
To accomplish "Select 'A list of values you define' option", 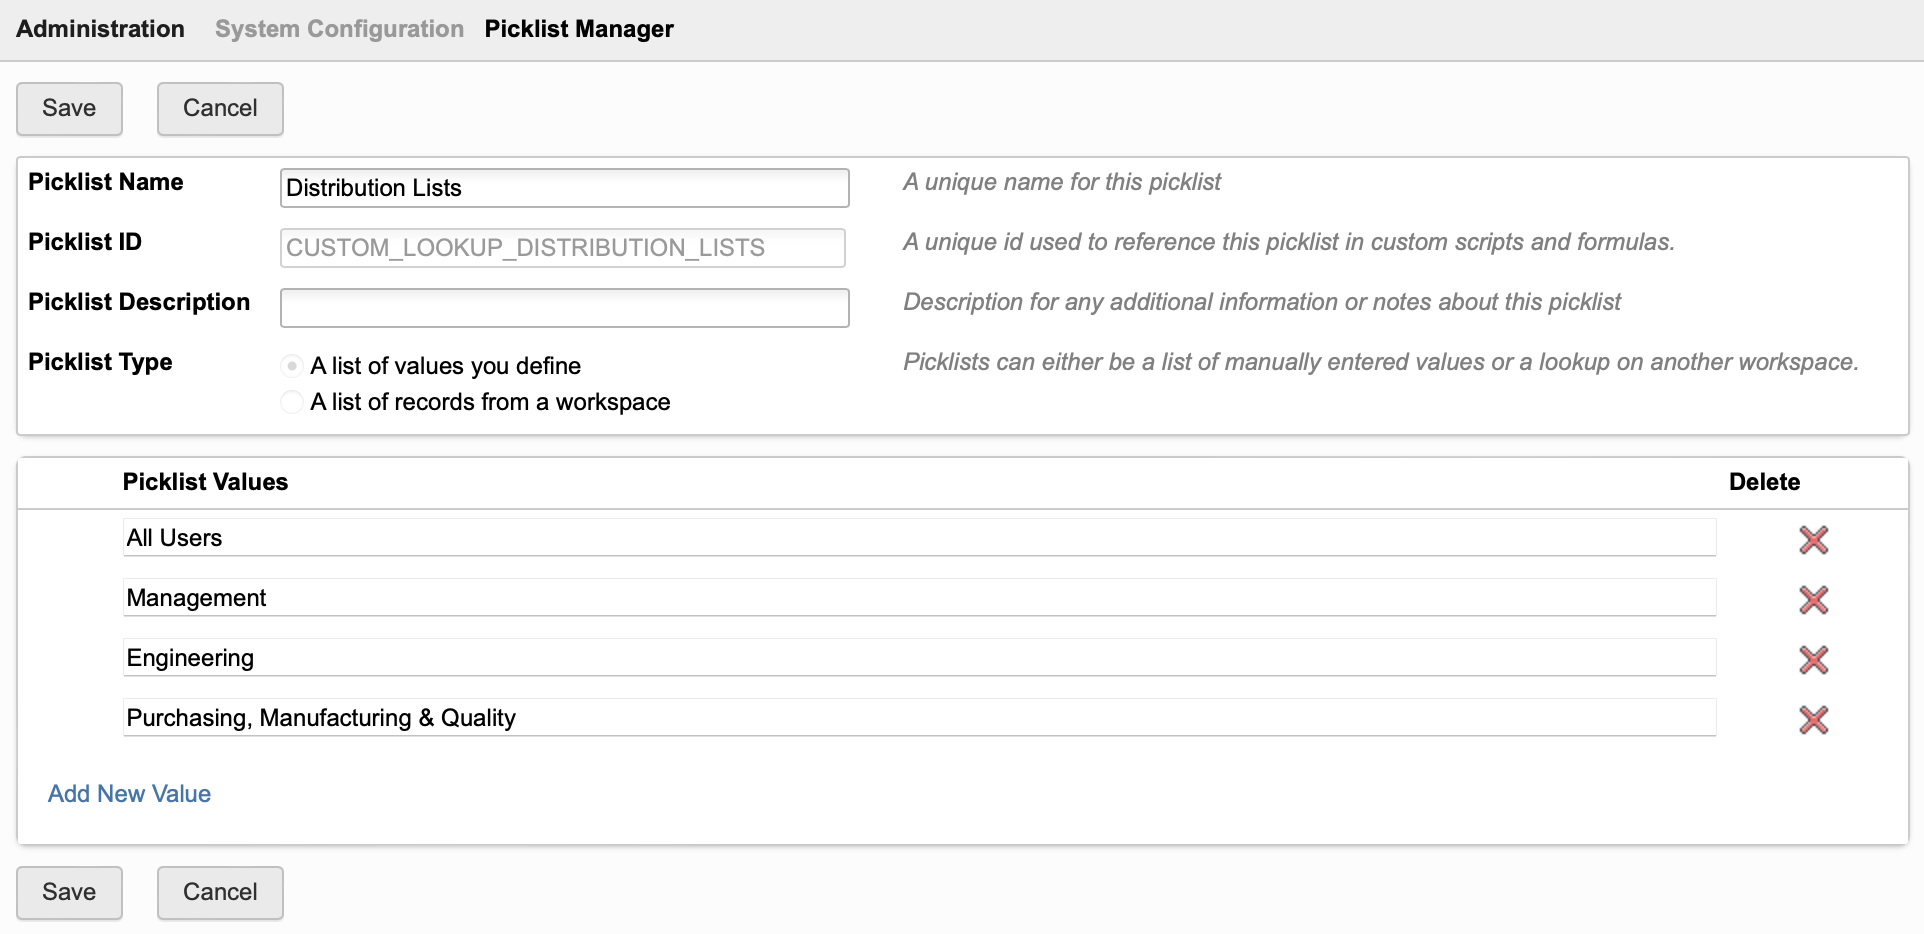I will (x=291, y=365).
